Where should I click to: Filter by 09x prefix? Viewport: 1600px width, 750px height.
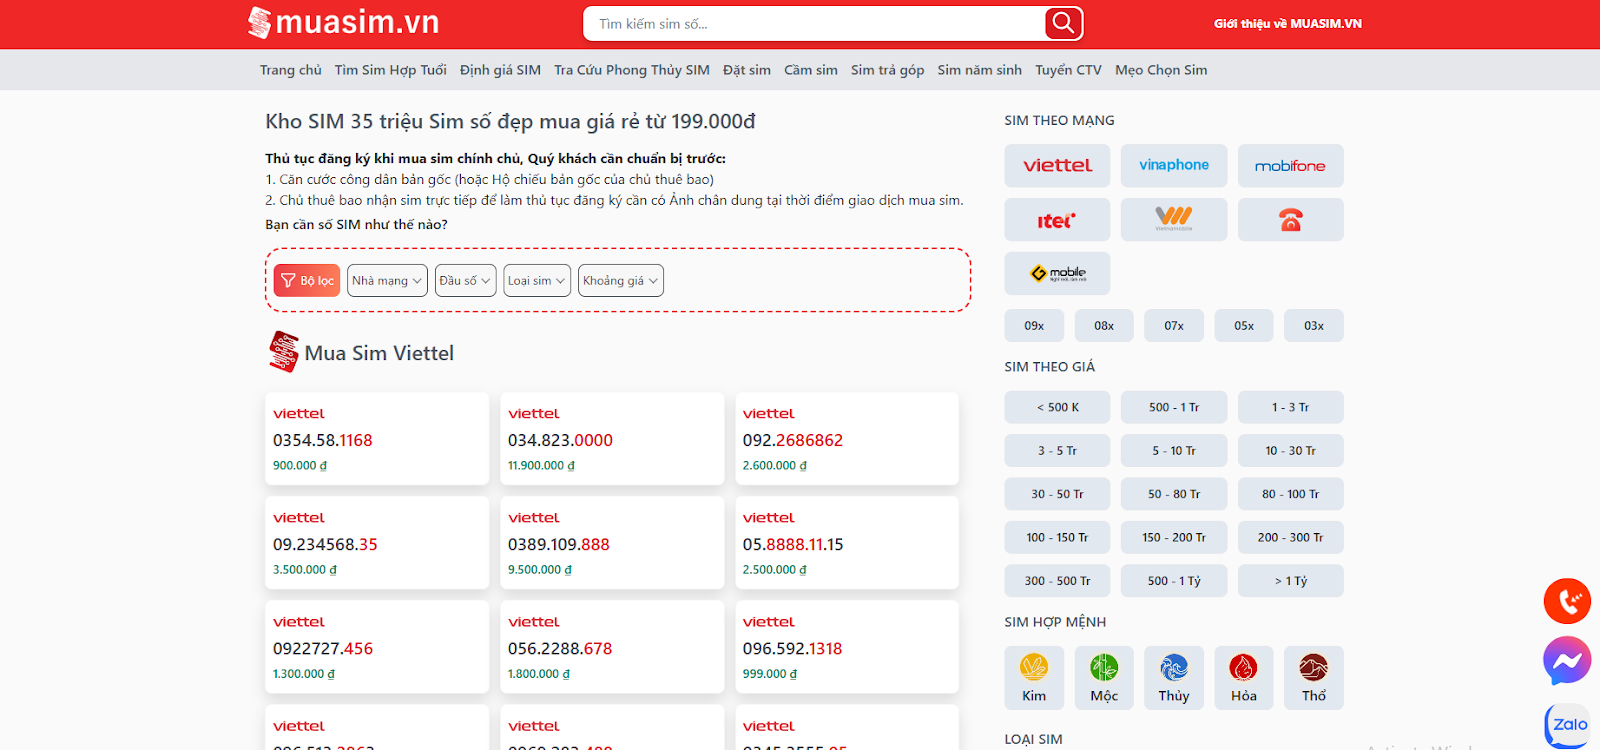coord(1034,326)
